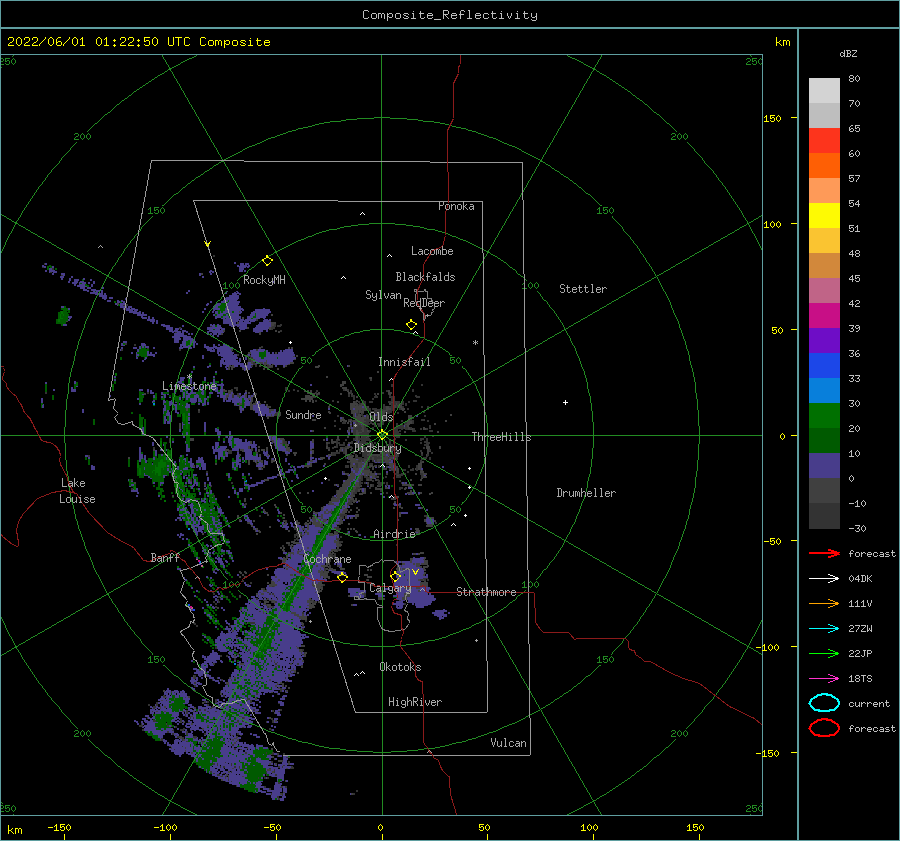Image resolution: width=900 pixels, height=841 pixels.
Task: Click the Didsbury label
Action: click(x=377, y=448)
